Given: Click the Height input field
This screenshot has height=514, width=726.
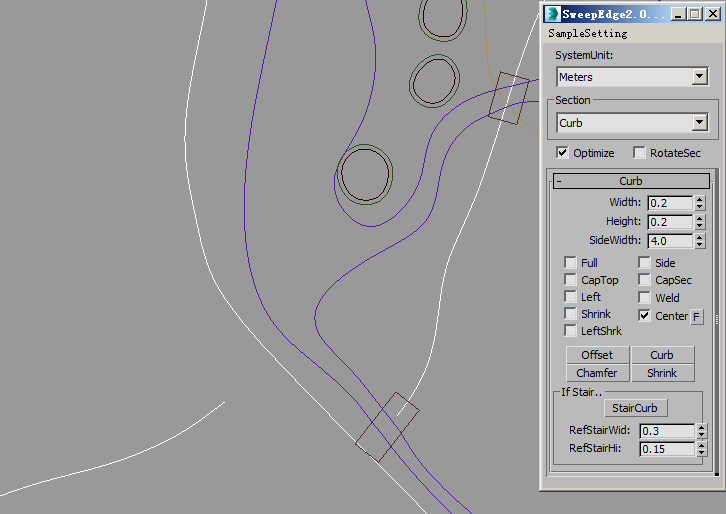Looking at the screenshot, I should click(670, 222).
